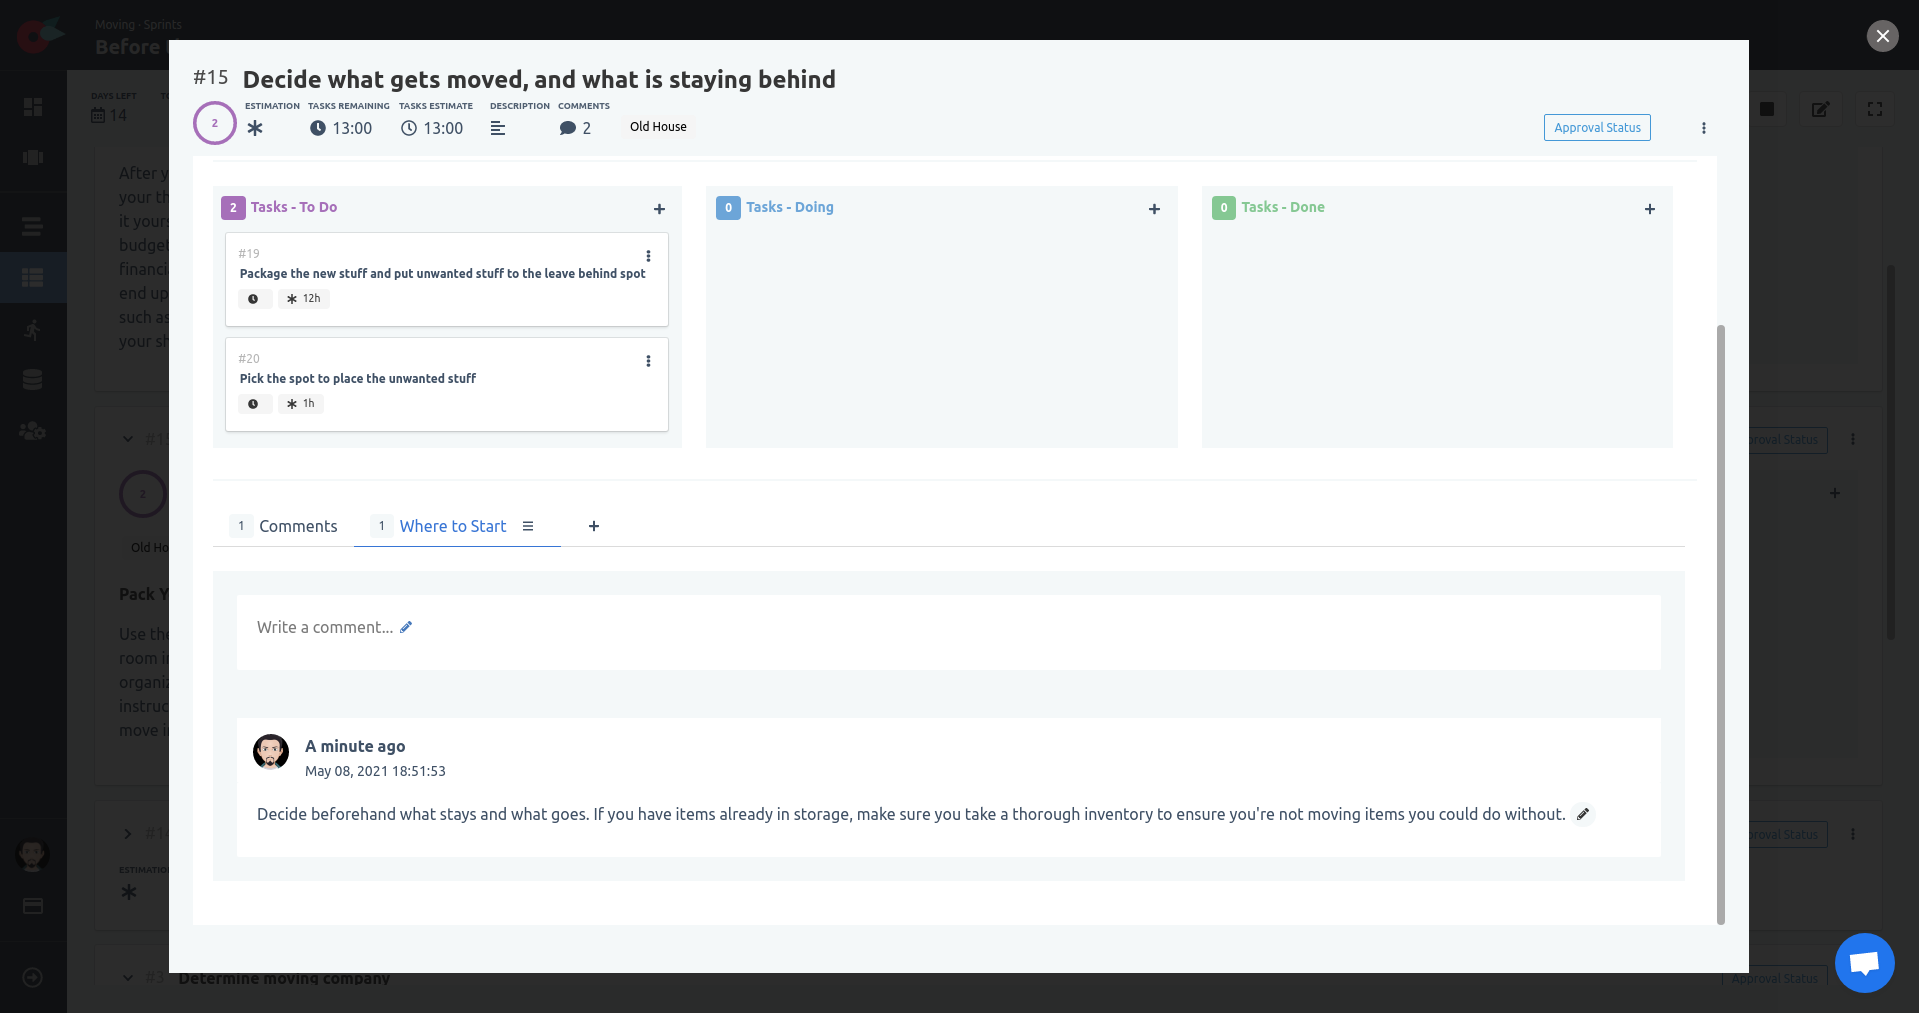The image size is (1919, 1013).
Task: Select the Where to Start tab
Action: click(x=452, y=526)
